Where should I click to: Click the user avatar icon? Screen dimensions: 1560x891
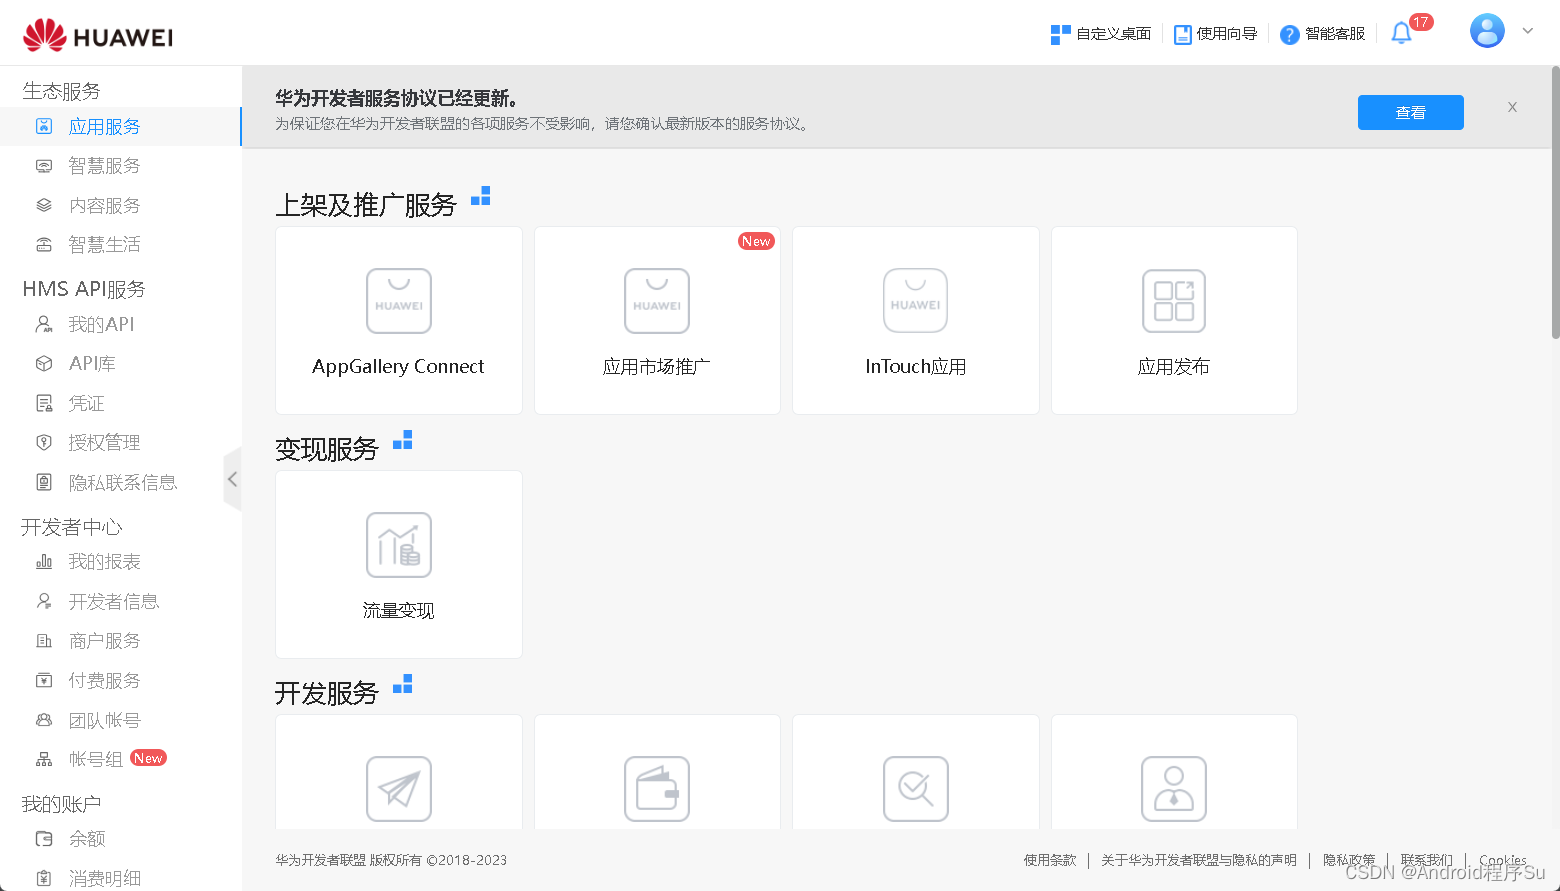tap(1487, 31)
